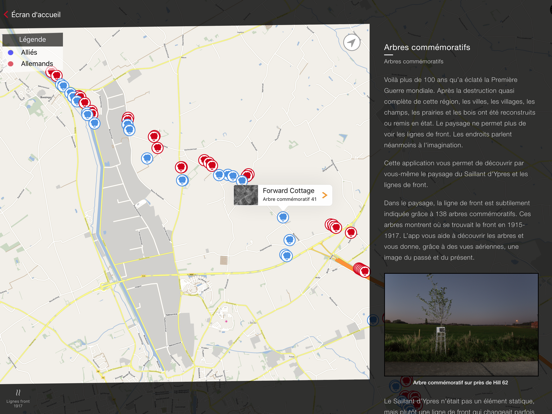Select the Forward Cottage callout title
This screenshot has height=414, width=552.
coord(288,190)
